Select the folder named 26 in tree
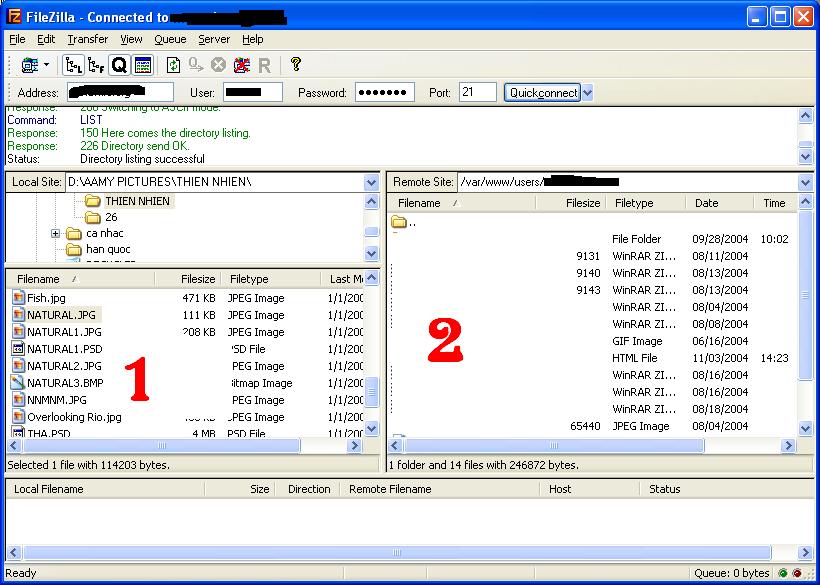 coord(111,217)
